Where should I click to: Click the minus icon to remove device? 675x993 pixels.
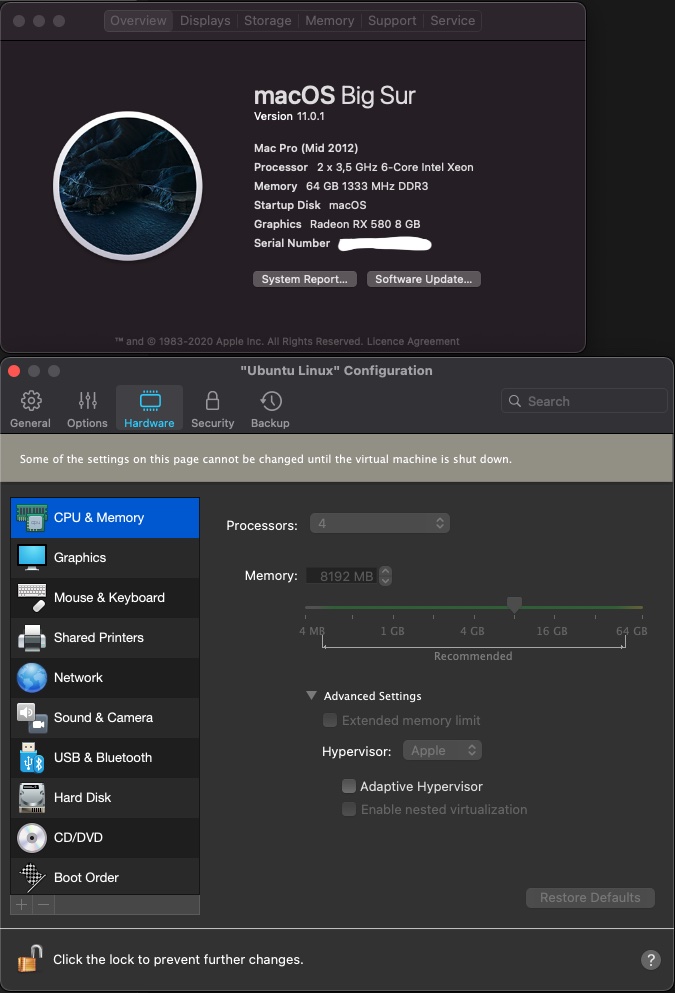pos(43,904)
